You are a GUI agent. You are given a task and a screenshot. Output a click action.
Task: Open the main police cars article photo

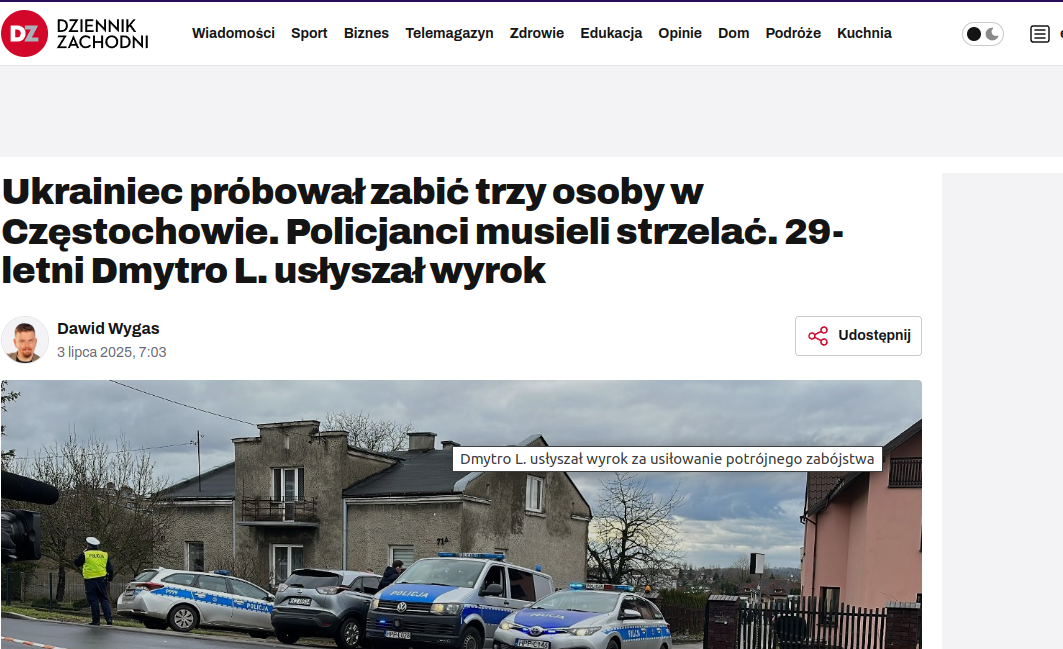click(461, 514)
